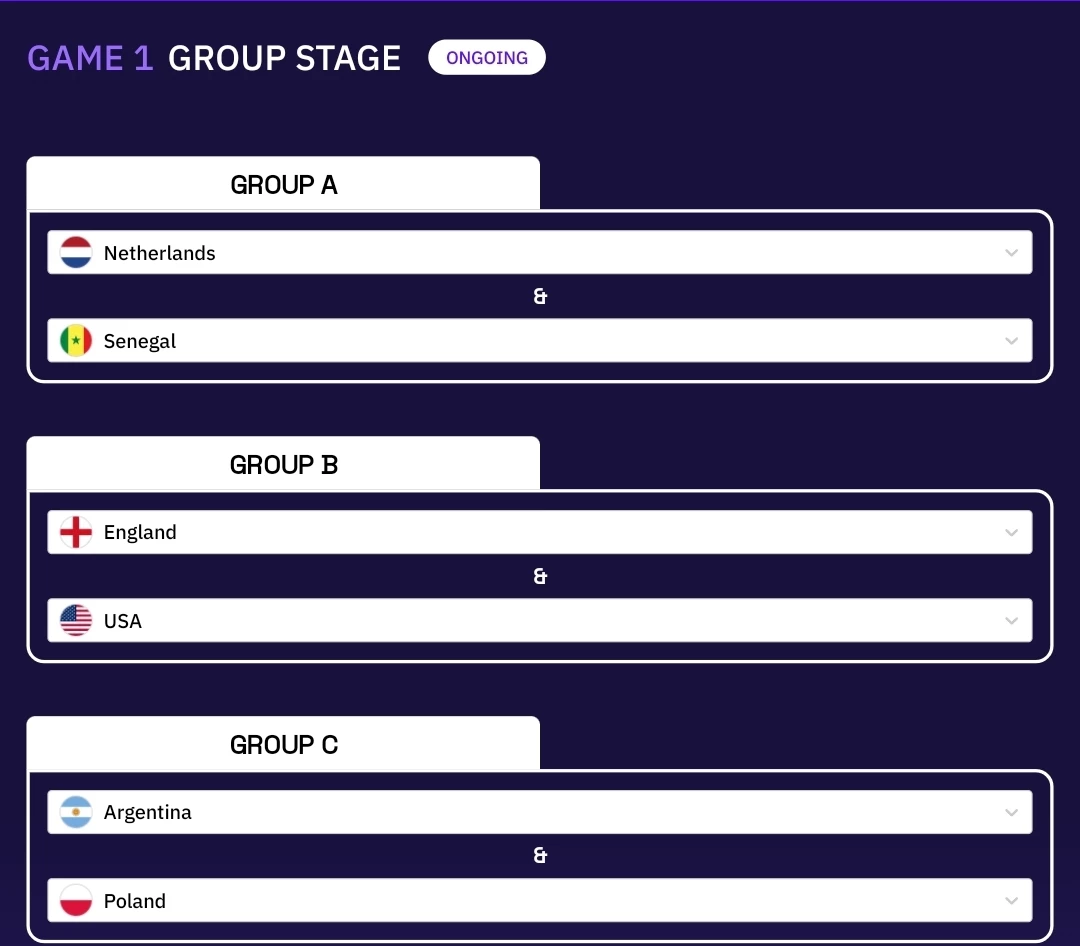Select the GROUP B header tab
The image size is (1080, 946).
283,464
